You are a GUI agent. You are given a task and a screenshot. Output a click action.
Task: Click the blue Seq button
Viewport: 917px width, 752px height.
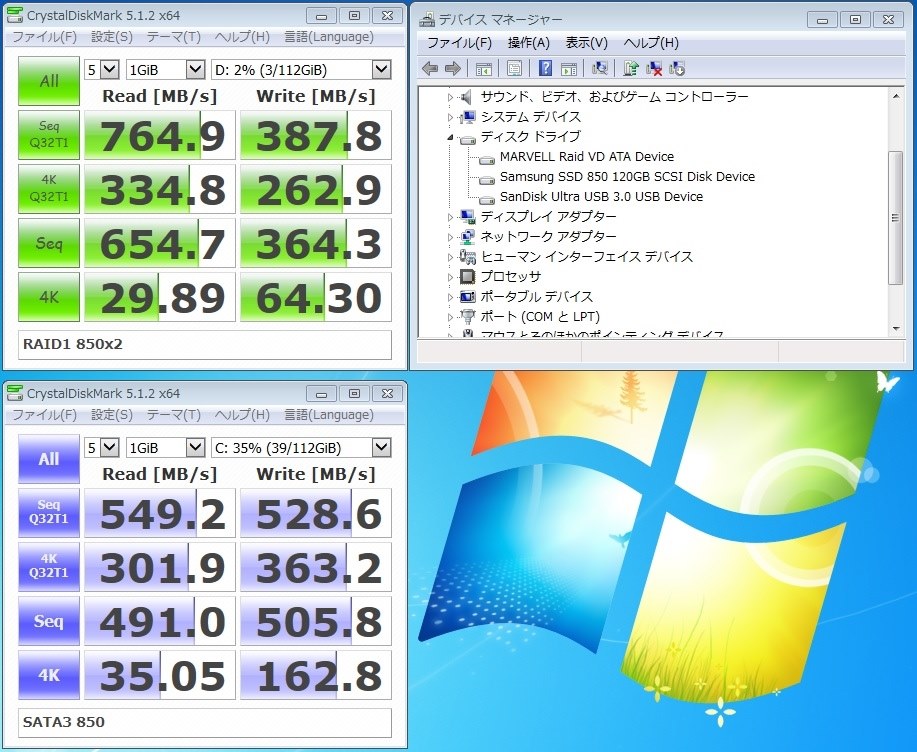click(x=49, y=620)
